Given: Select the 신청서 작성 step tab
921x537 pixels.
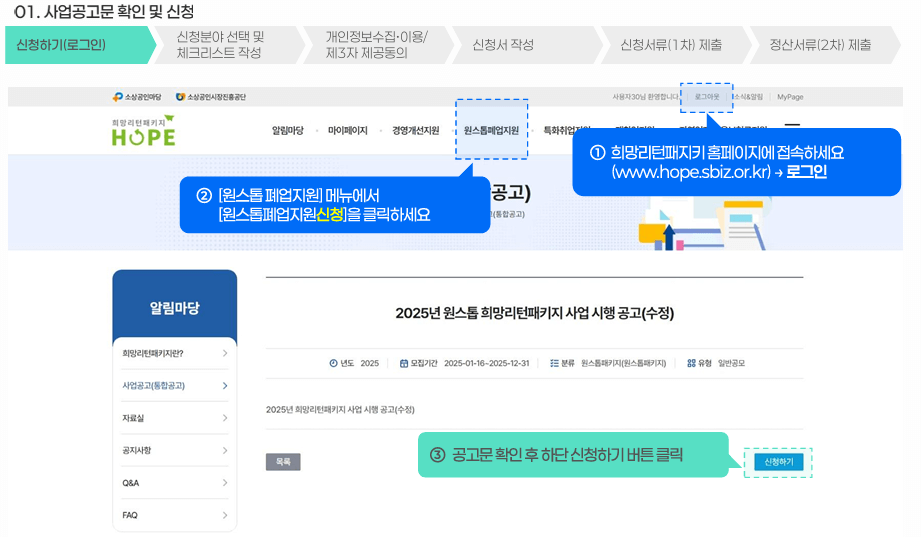Looking at the screenshot, I should [527, 45].
